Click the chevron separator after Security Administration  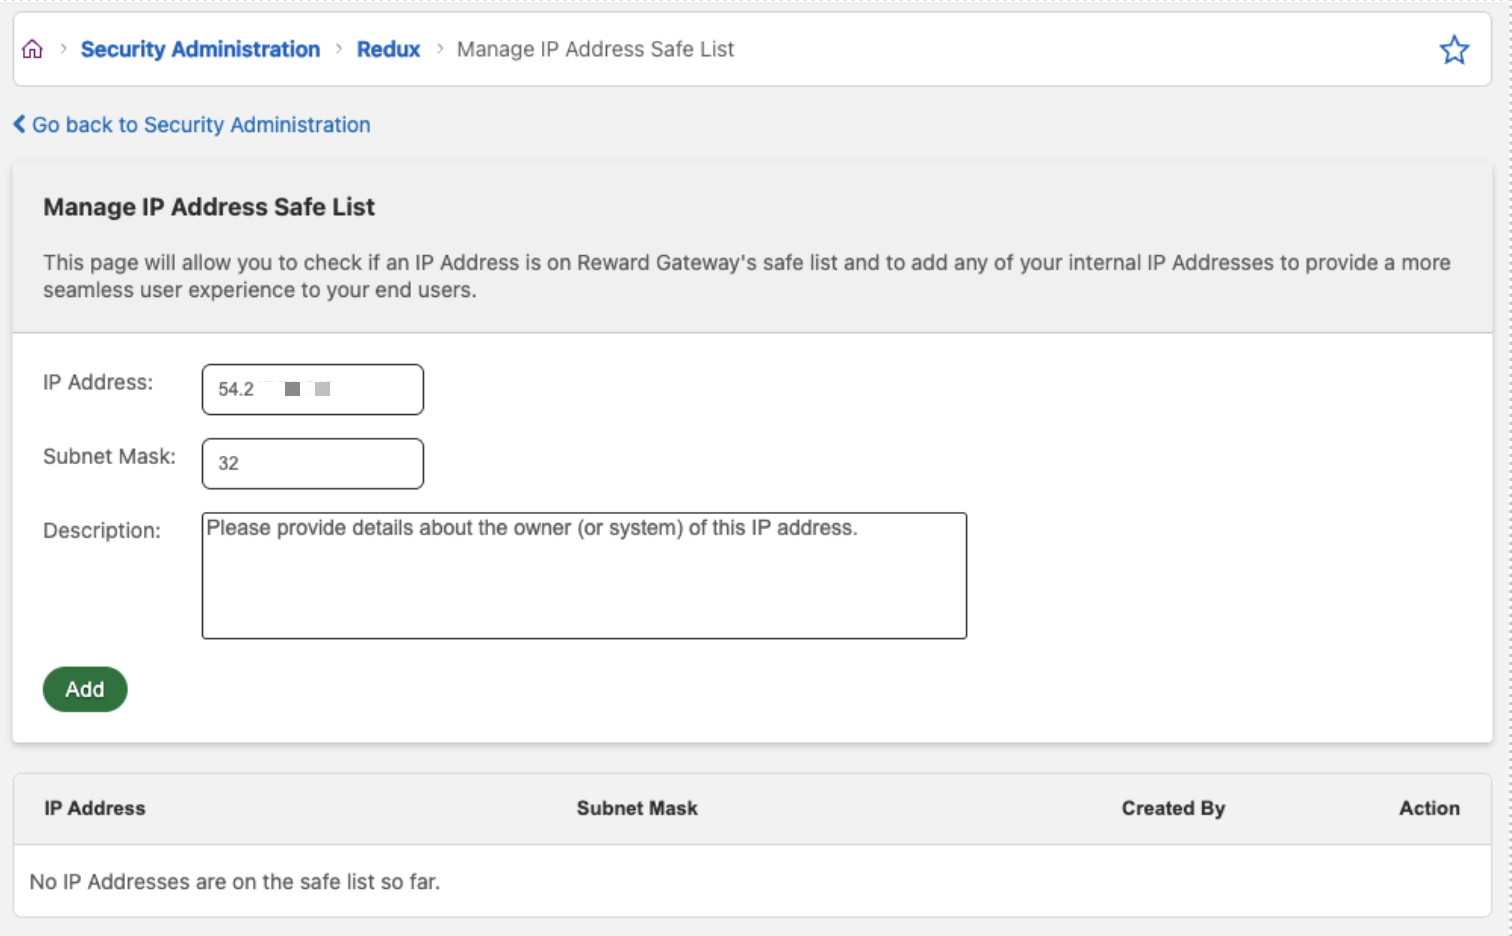(x=338, y=48)
